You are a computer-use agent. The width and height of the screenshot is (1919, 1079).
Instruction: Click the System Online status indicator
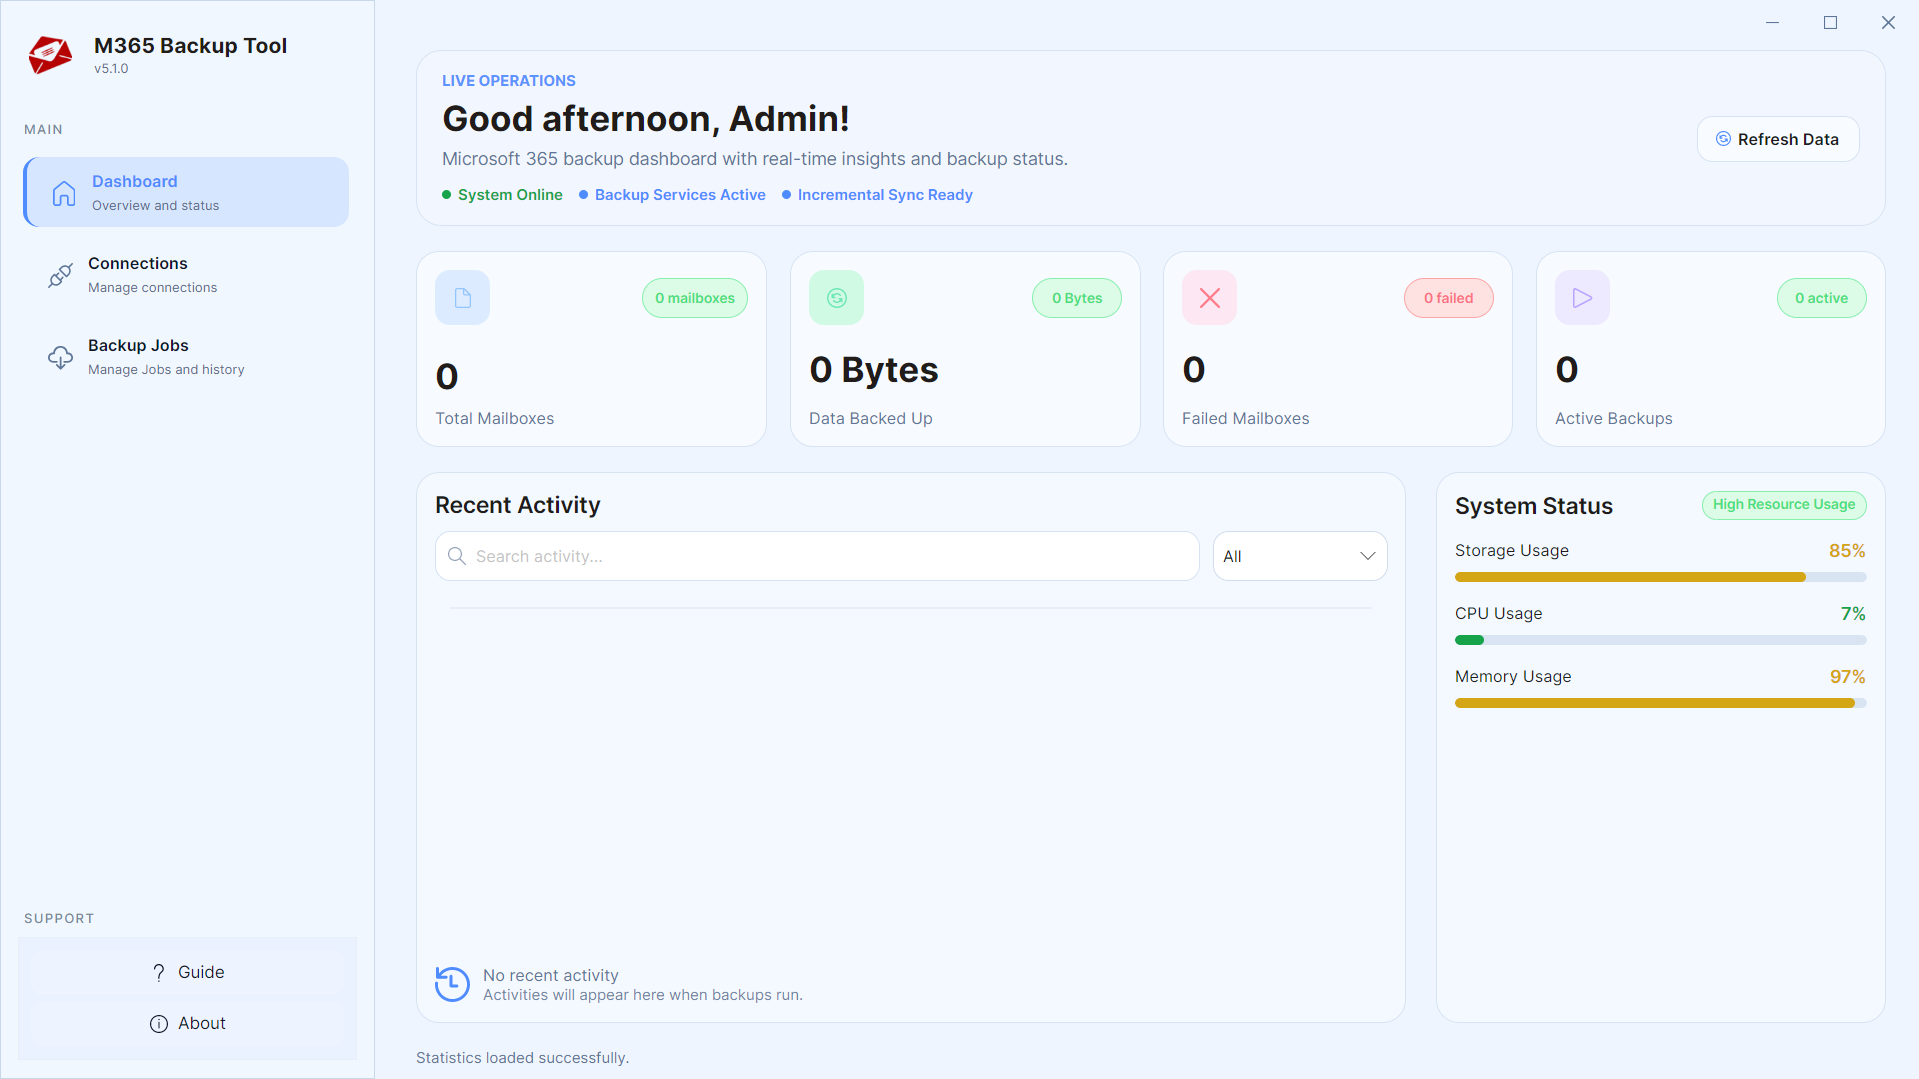[x=502, y=195]
